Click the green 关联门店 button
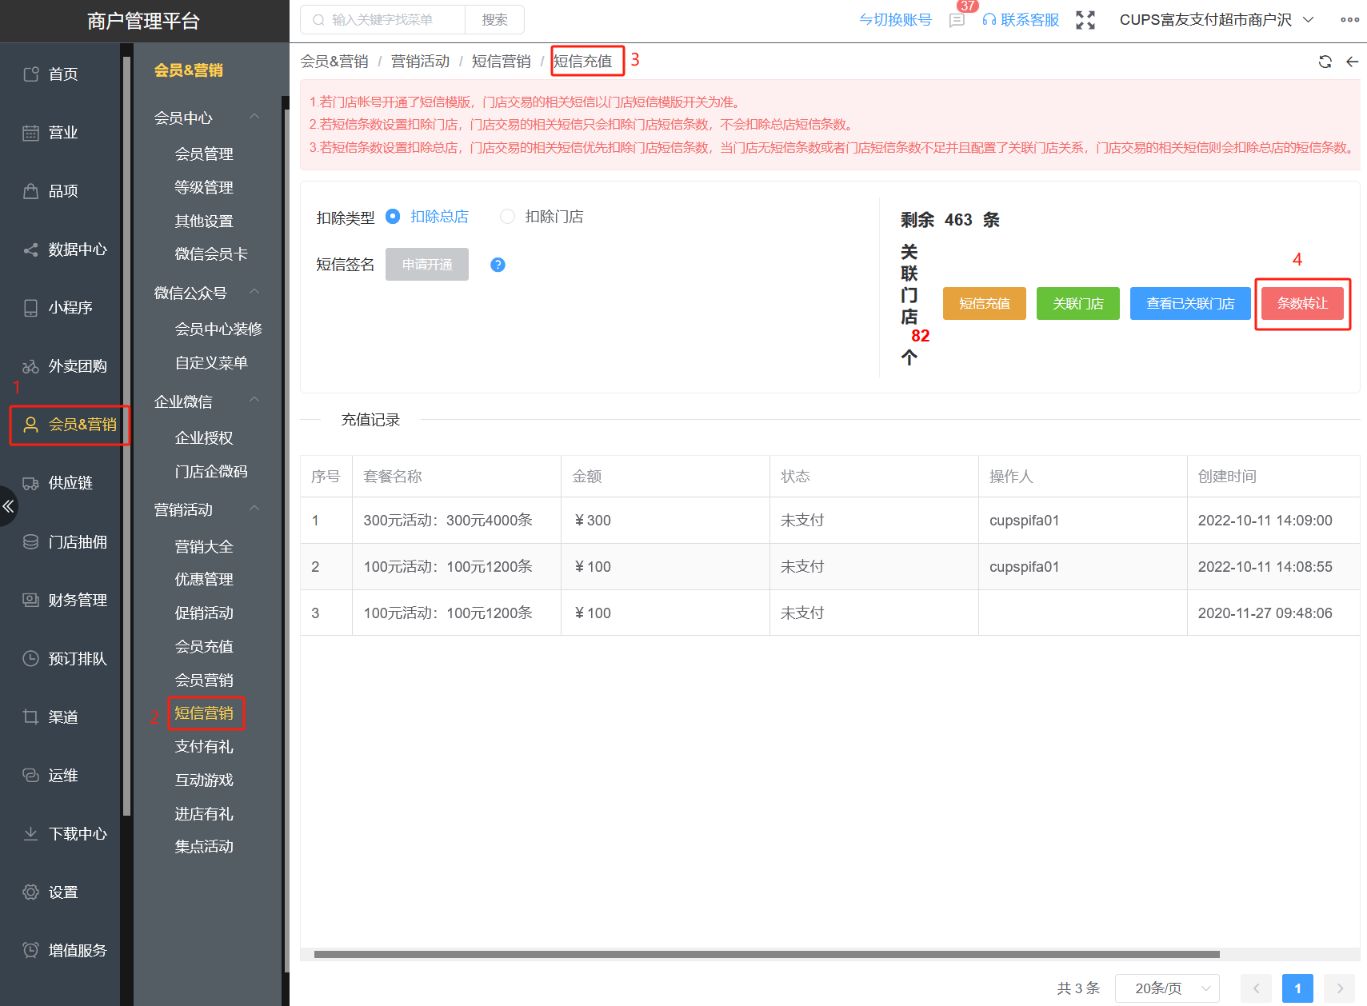The height and width of the screenshot is (1006, 1367). [1078, 304]
